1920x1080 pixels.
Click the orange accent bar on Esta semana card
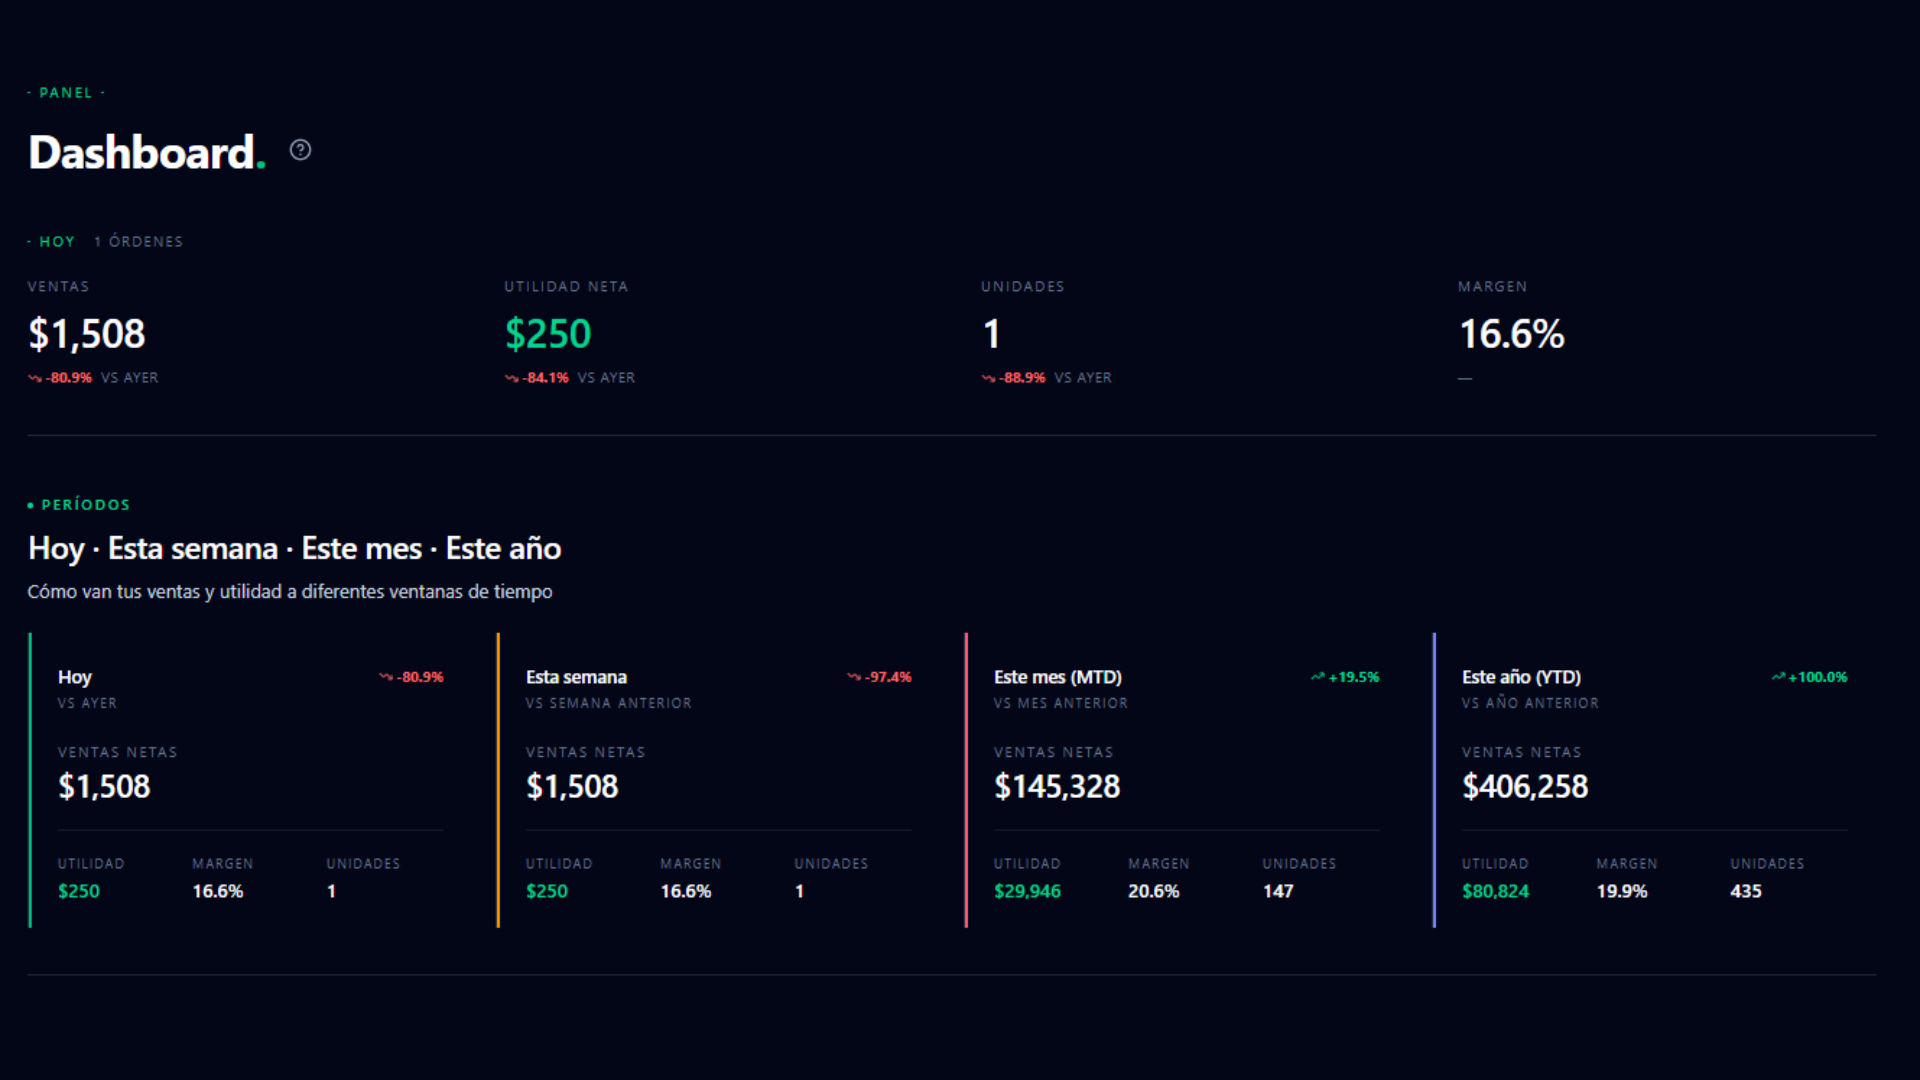498,780
